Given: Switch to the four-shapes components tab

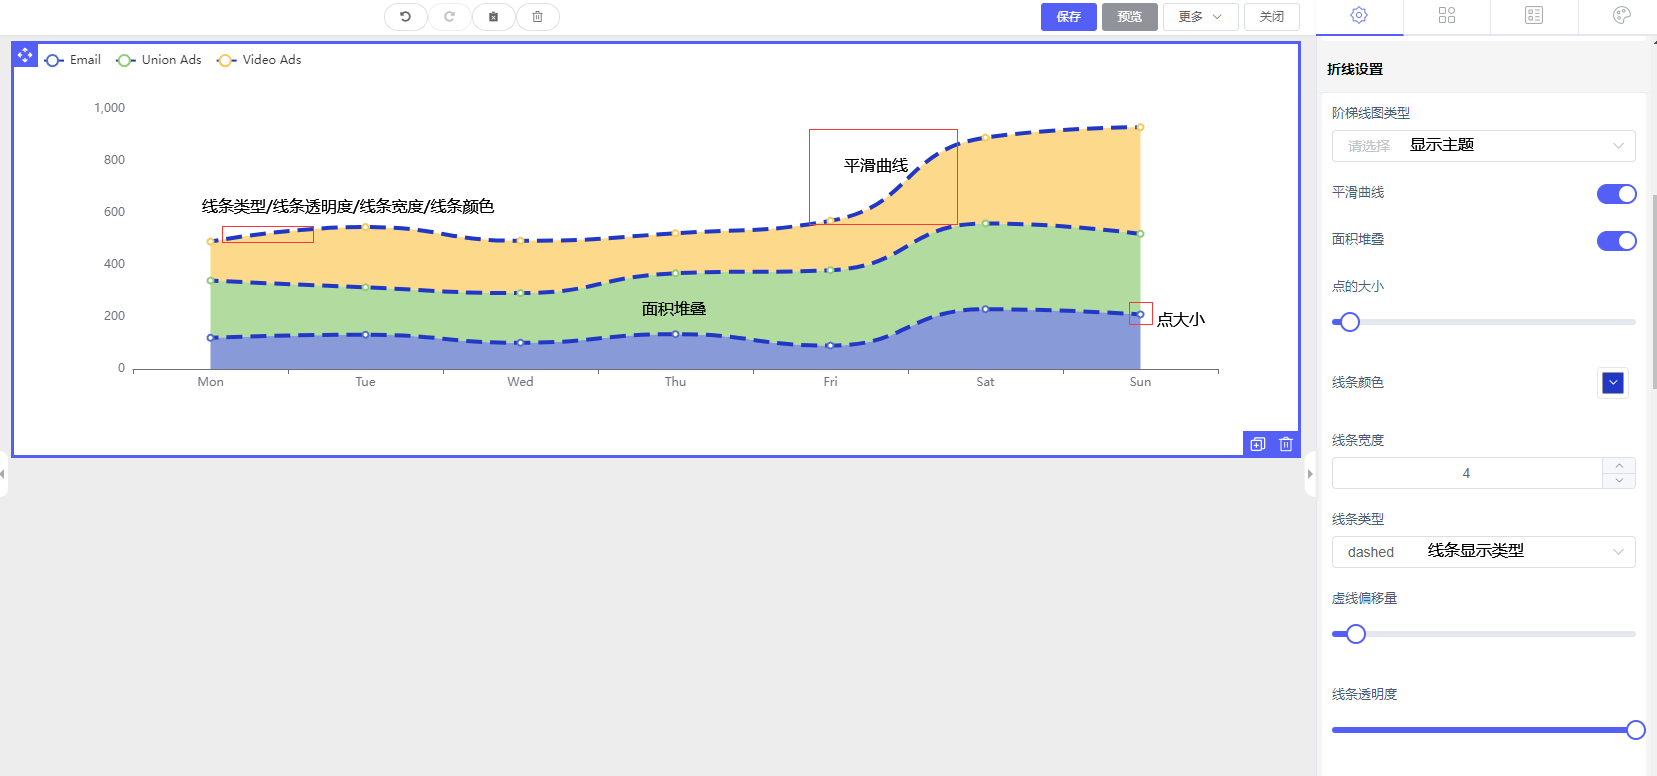Looking at the screenshot, I should pyautogui.click(x=1446, y=15).
